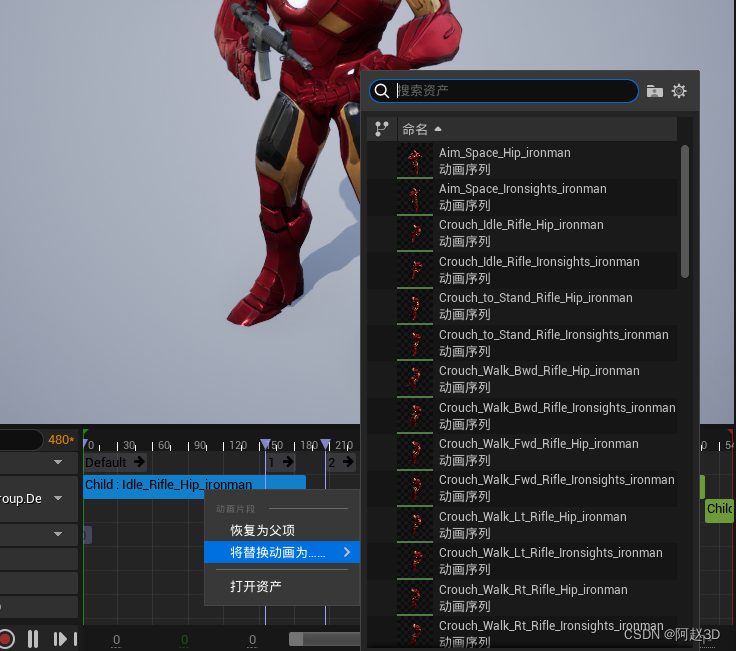
Task: Select Crouch_Walk_Rt_Rifle_Ironsights_ironman
Action: [x=522, y=634]
